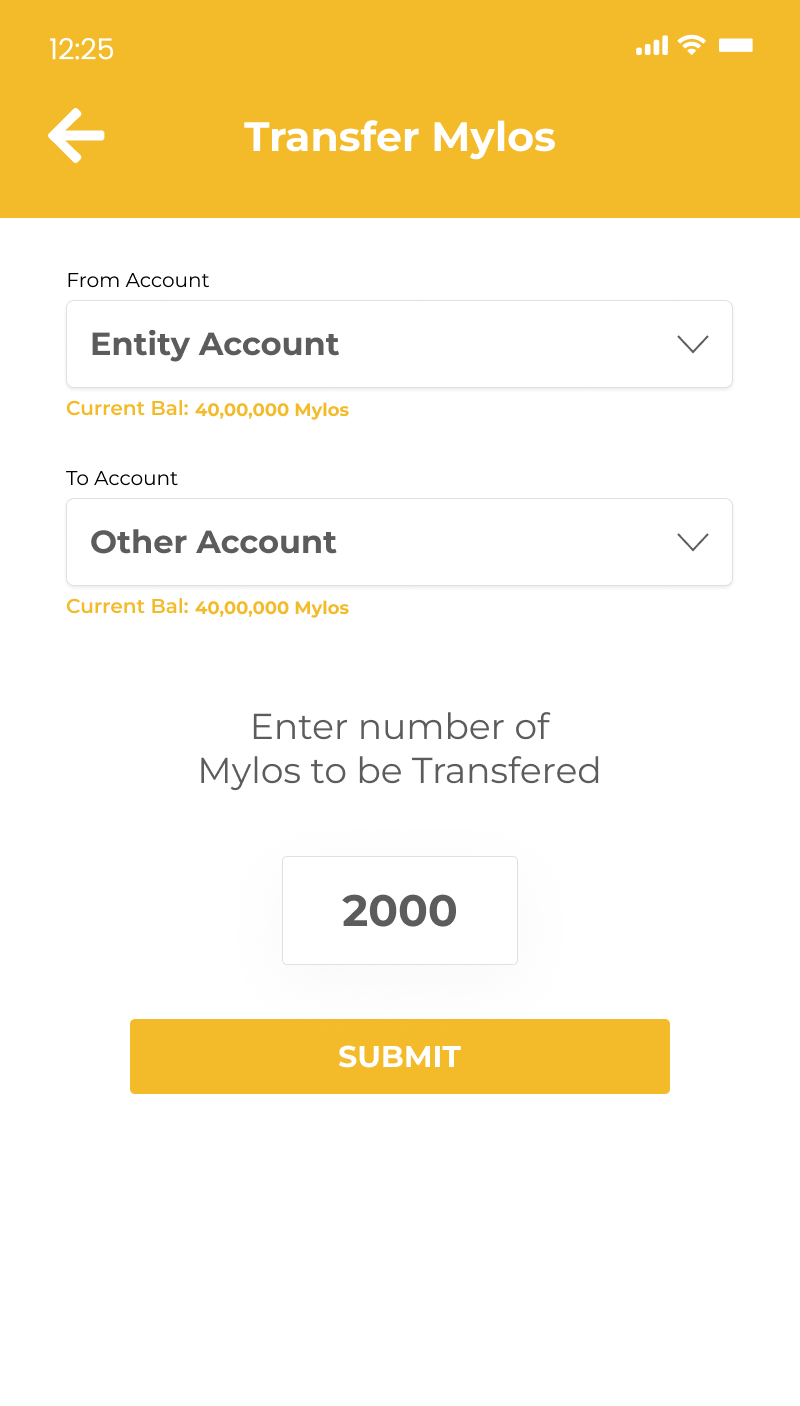Tap Current Bal text under Entity Account

pos(127,409)
